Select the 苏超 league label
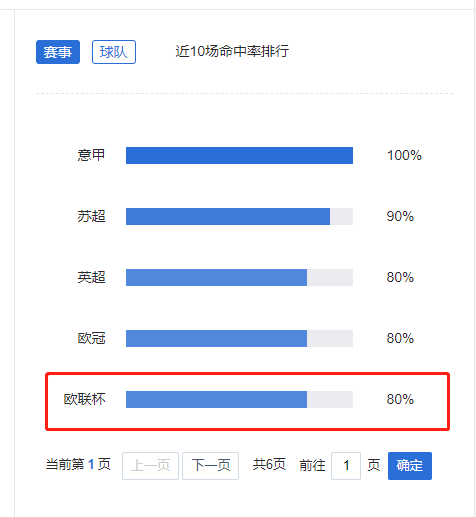 [91, 216]
